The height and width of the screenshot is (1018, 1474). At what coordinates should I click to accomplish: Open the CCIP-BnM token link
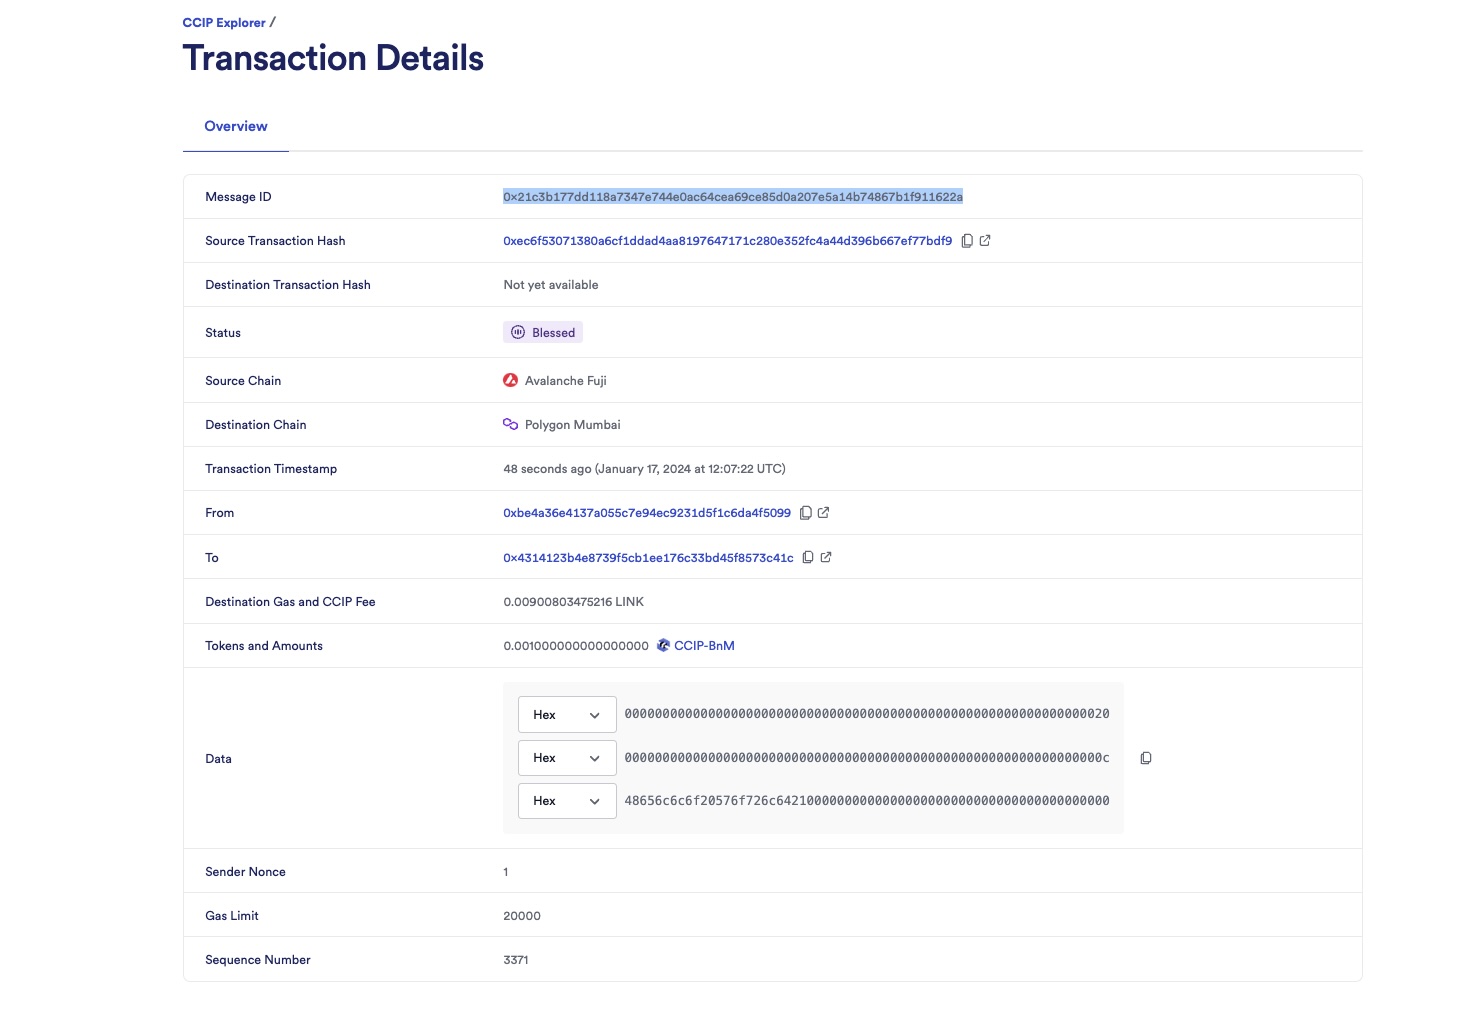[x=704, y=646]
